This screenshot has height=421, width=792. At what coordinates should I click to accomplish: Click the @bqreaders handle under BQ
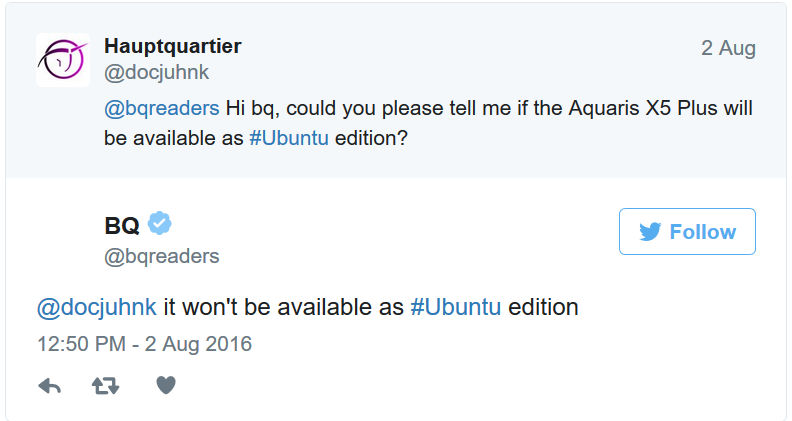tap(161, 256)
